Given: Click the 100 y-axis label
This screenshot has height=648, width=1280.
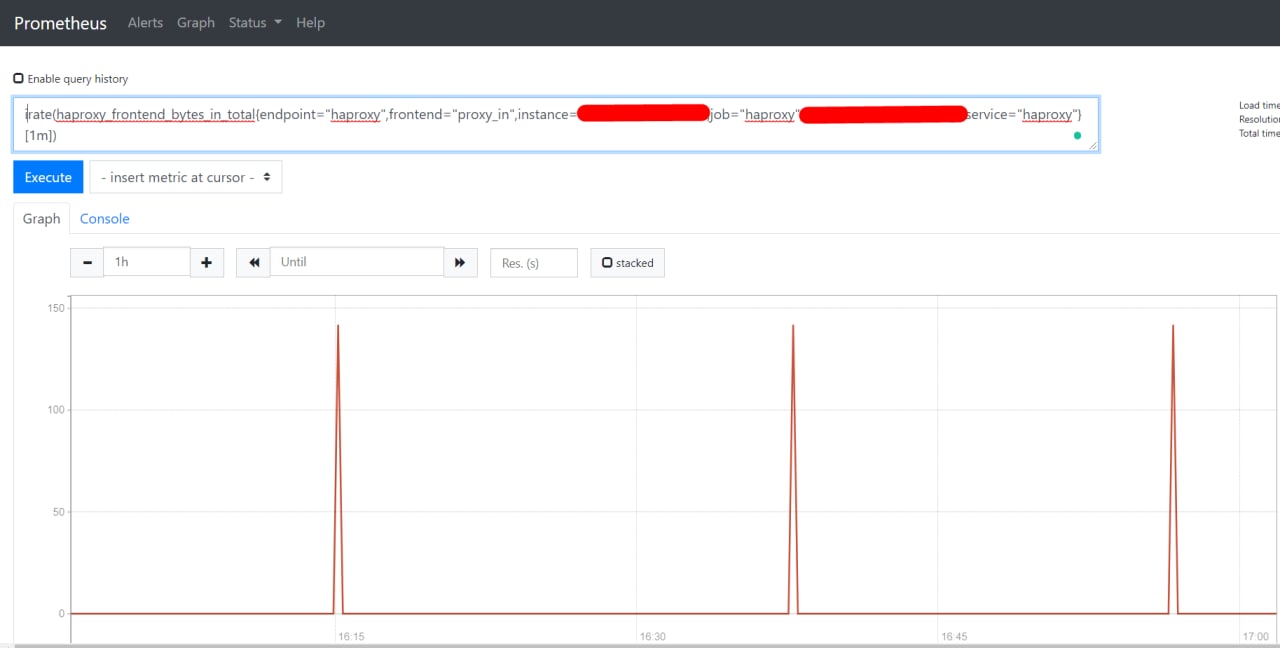Looking at the screenshot, I should [x=55, y=410].
